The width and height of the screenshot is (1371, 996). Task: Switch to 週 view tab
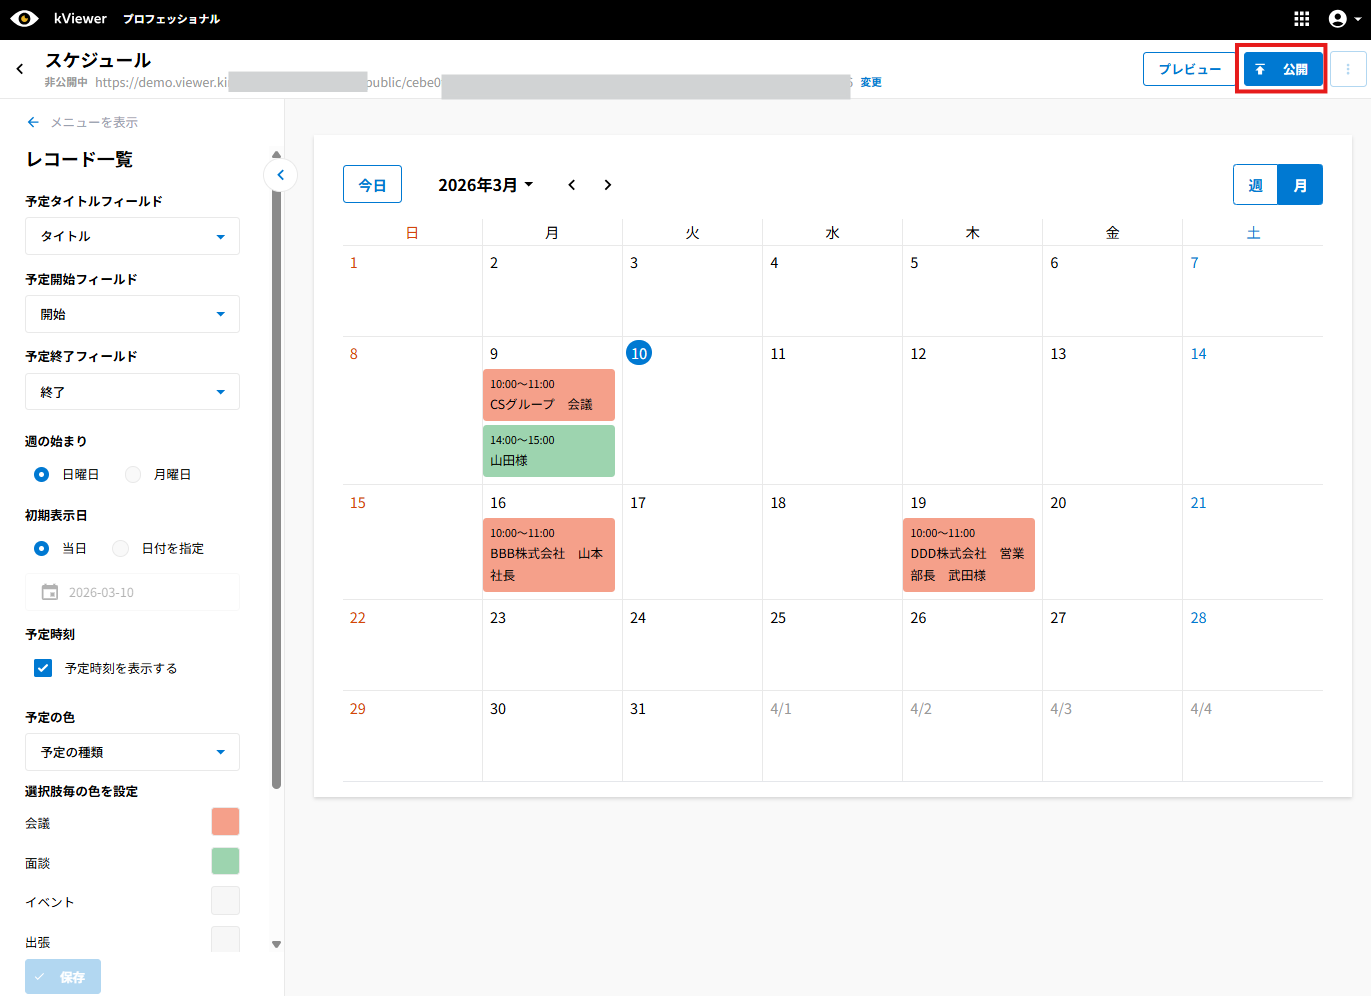click(x=1255, y=185)
